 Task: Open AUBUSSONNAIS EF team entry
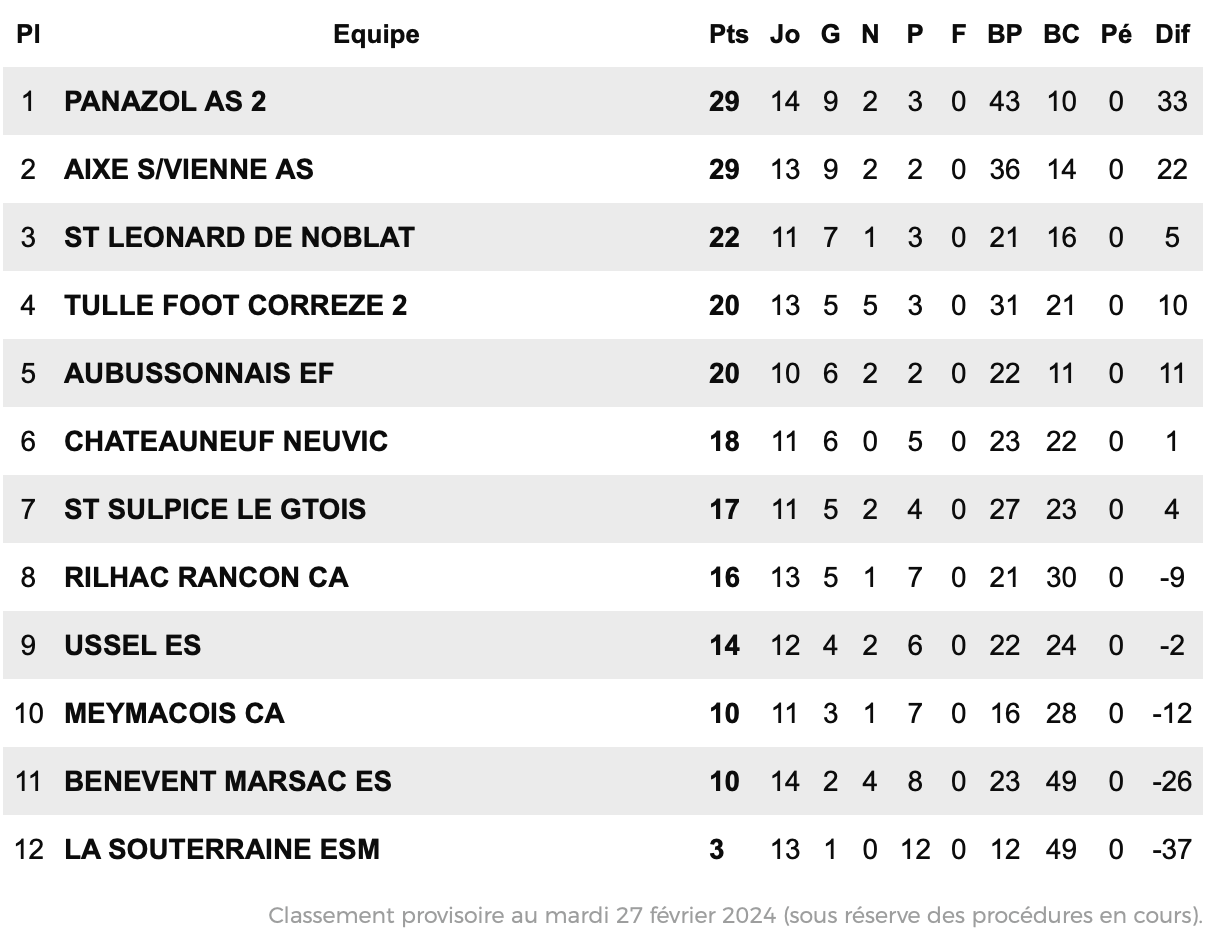point(199,373)
